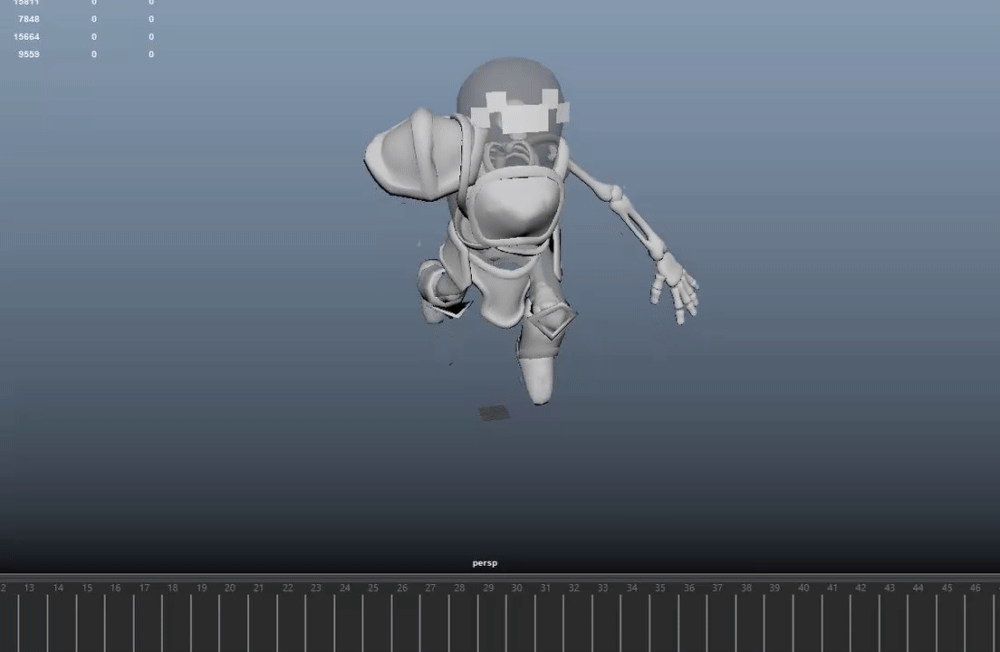Screen dimensions: 1000x652
Task: Select frame 46 on the timeline
Action: tap(975, 588)
